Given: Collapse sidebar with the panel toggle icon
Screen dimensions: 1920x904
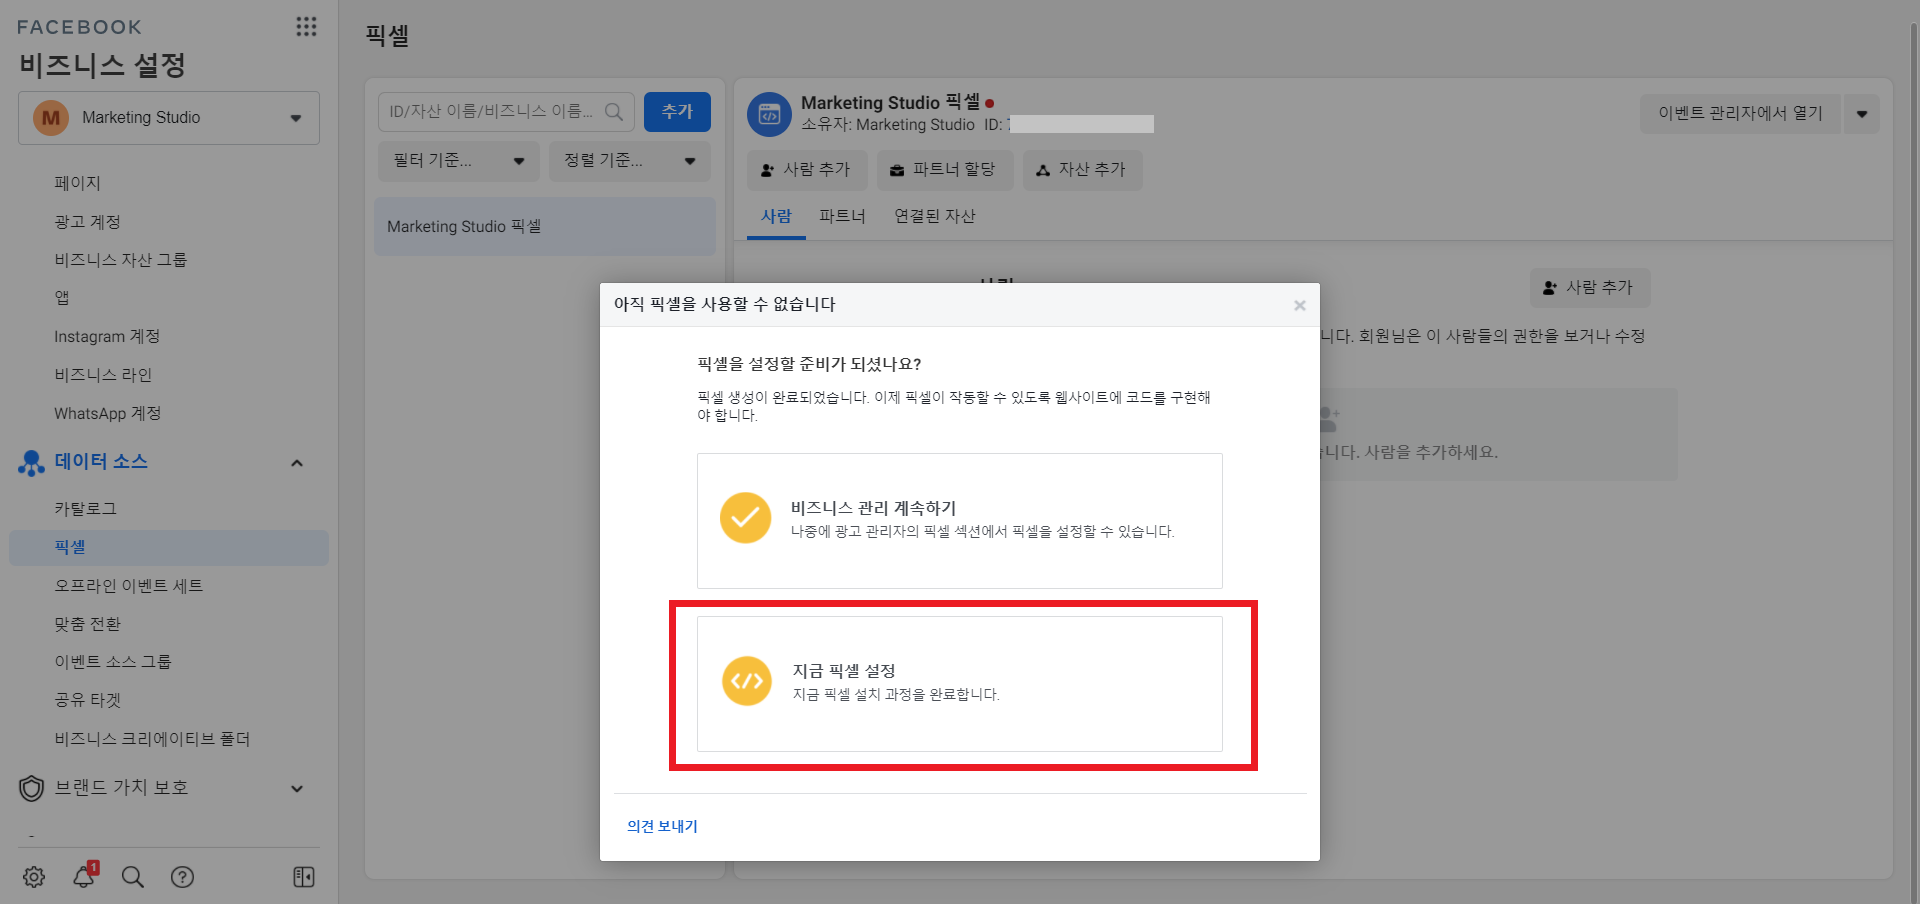Looking at the screenshot, I should click(x=304, y=877).
